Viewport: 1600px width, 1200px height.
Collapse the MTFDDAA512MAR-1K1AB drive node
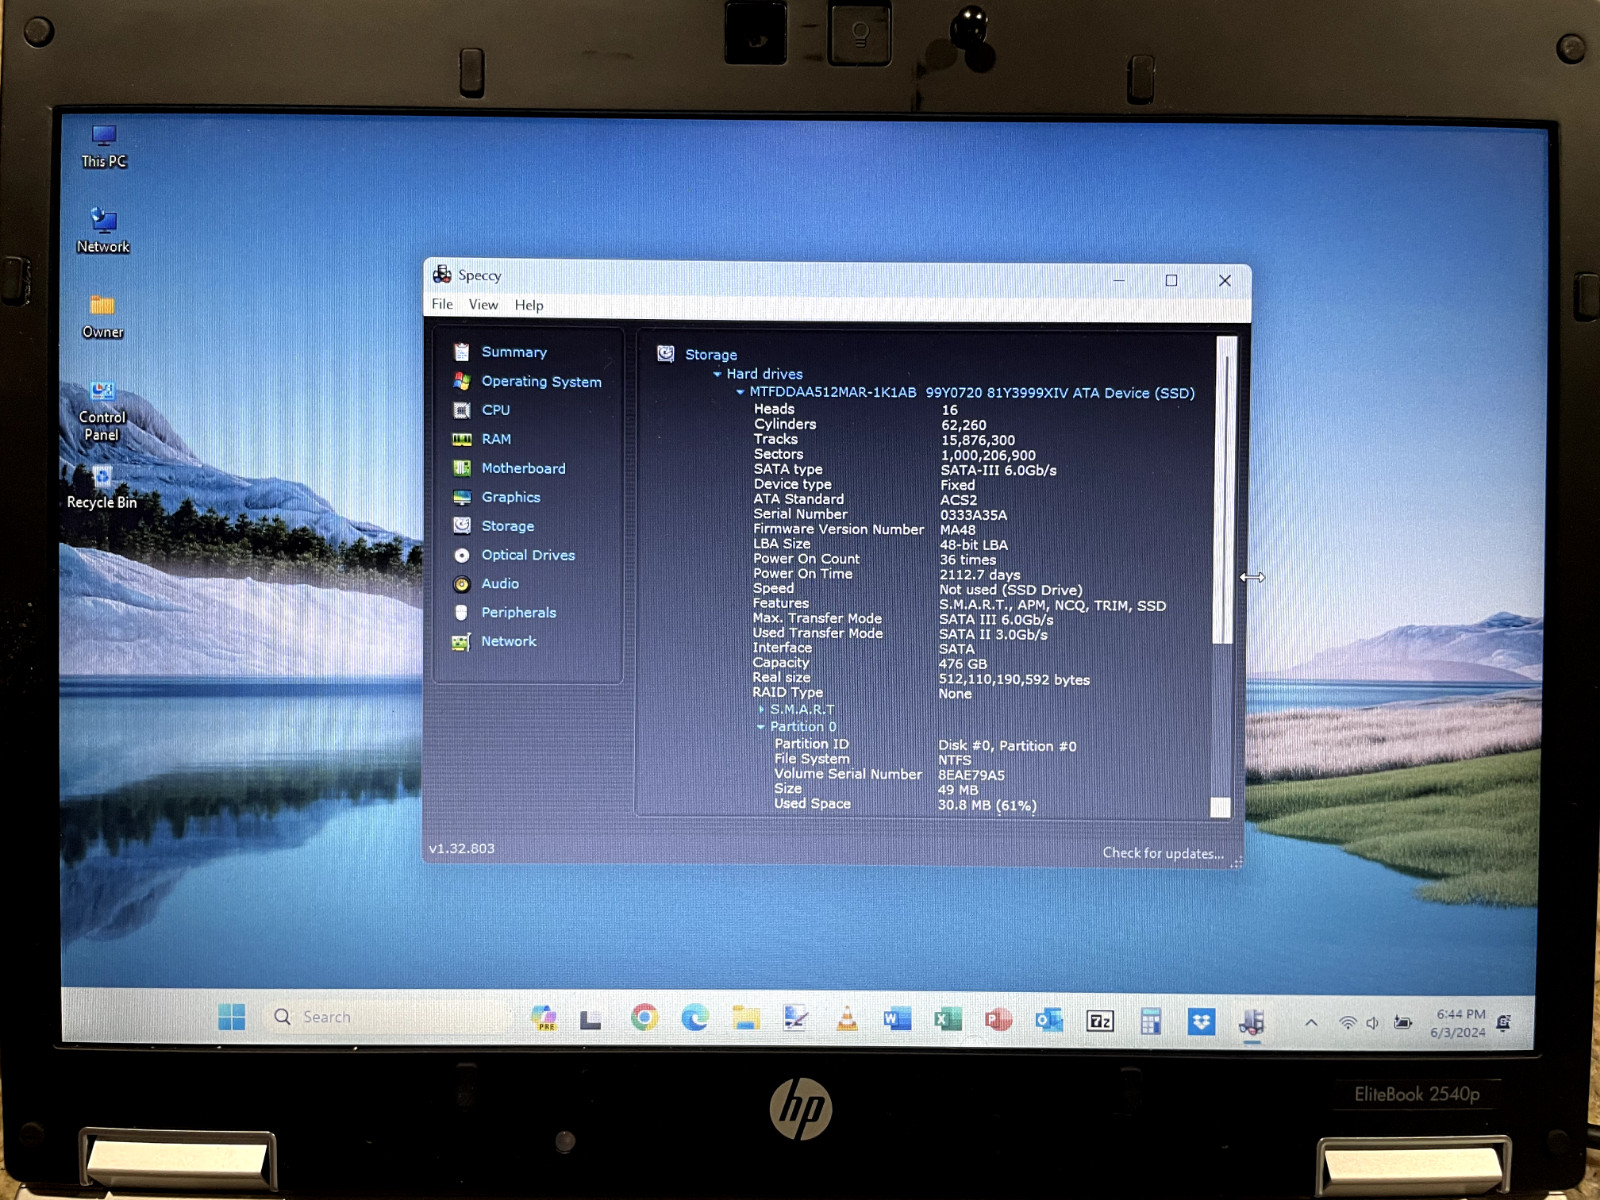coord(740,393)
